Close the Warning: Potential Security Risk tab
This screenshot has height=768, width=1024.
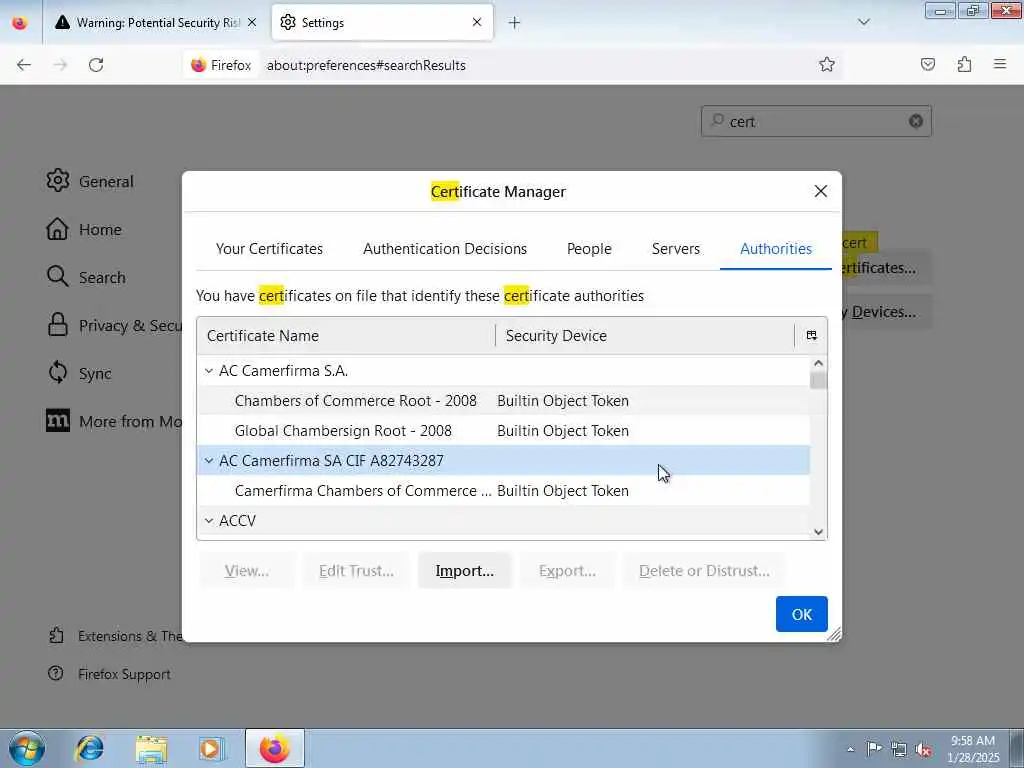(x=252, y=22)
